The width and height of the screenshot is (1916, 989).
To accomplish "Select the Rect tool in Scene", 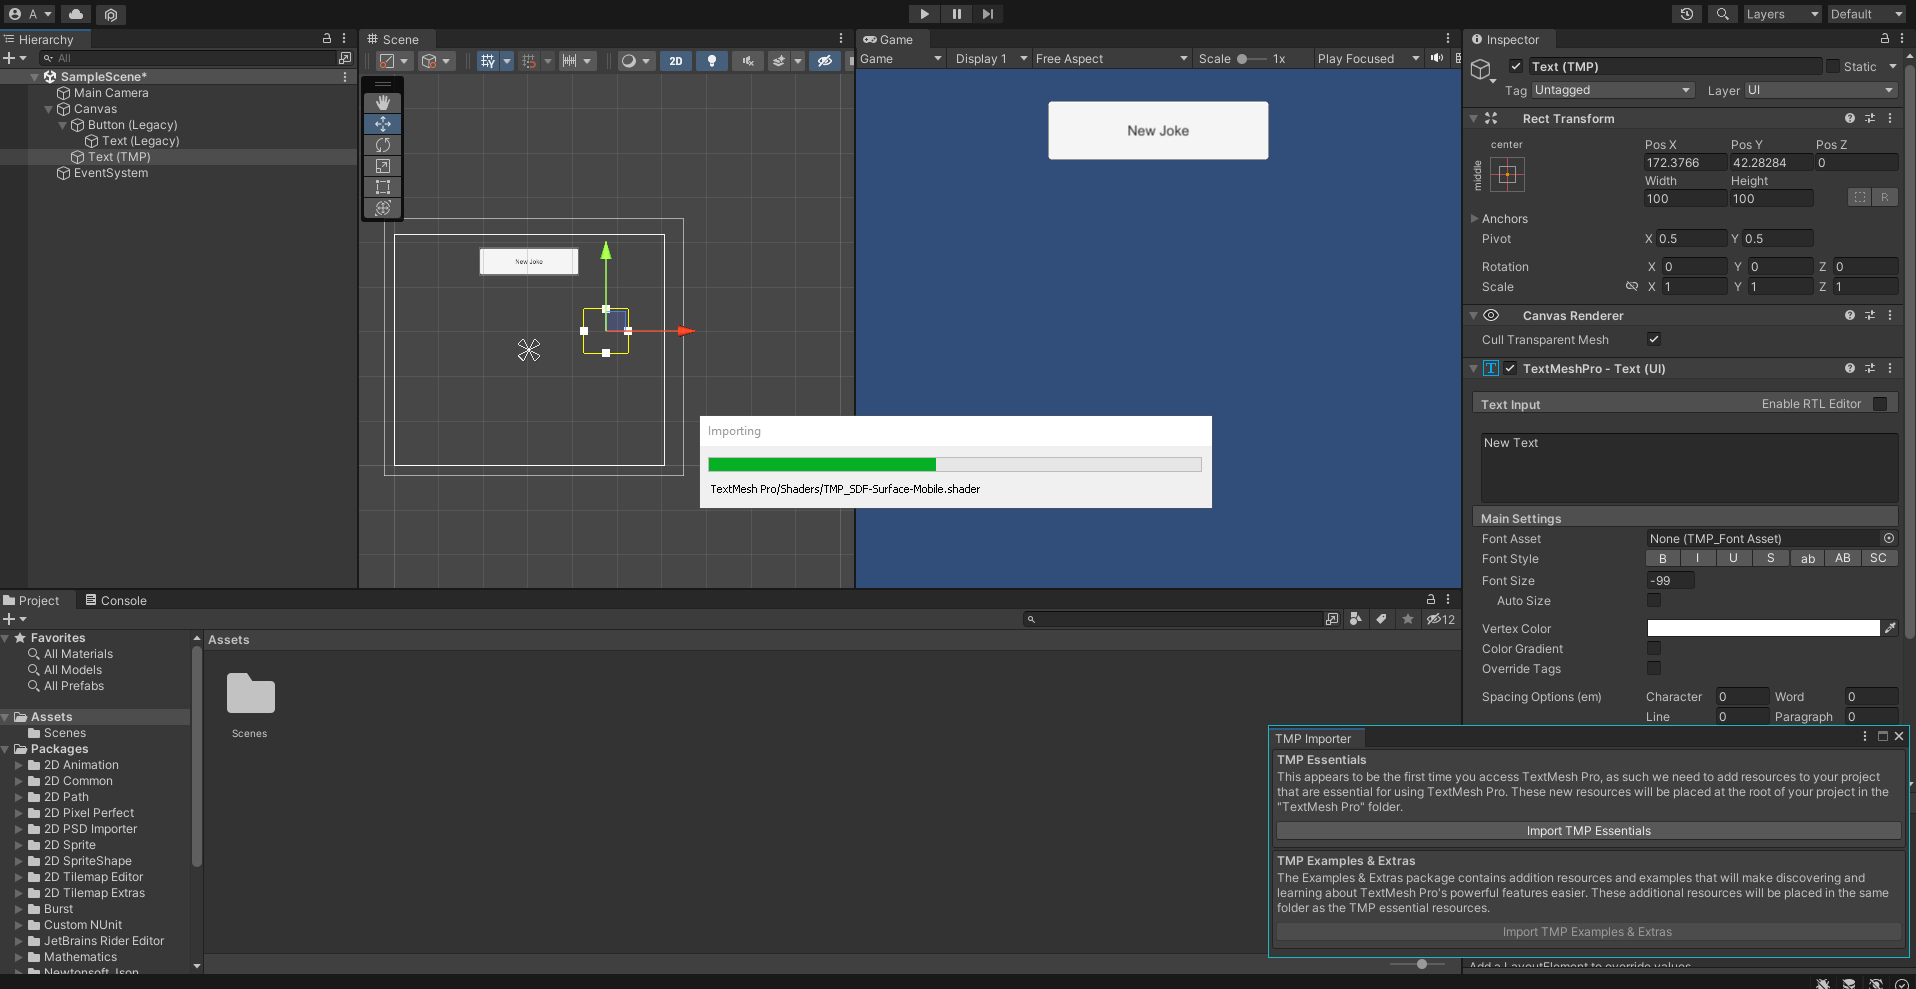I will 383,187.
